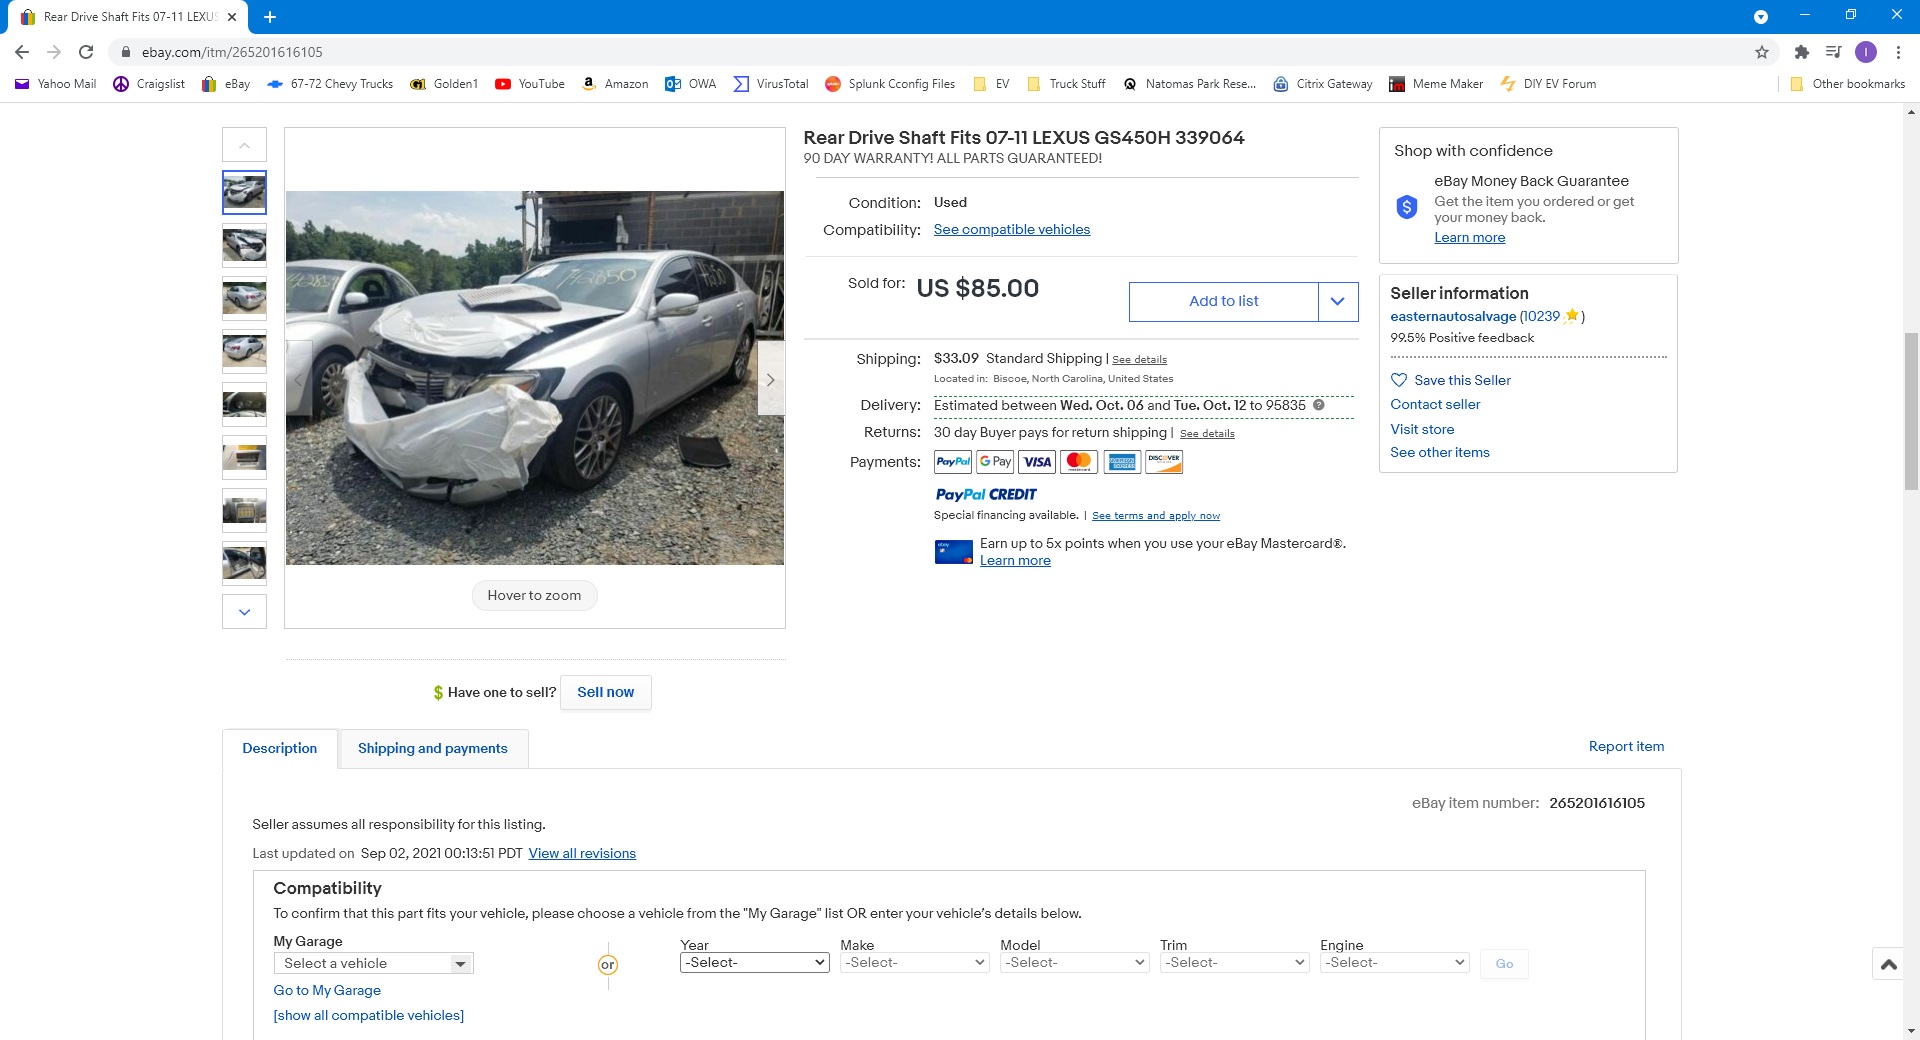Click the Sell now button

(x=605, y=692)
